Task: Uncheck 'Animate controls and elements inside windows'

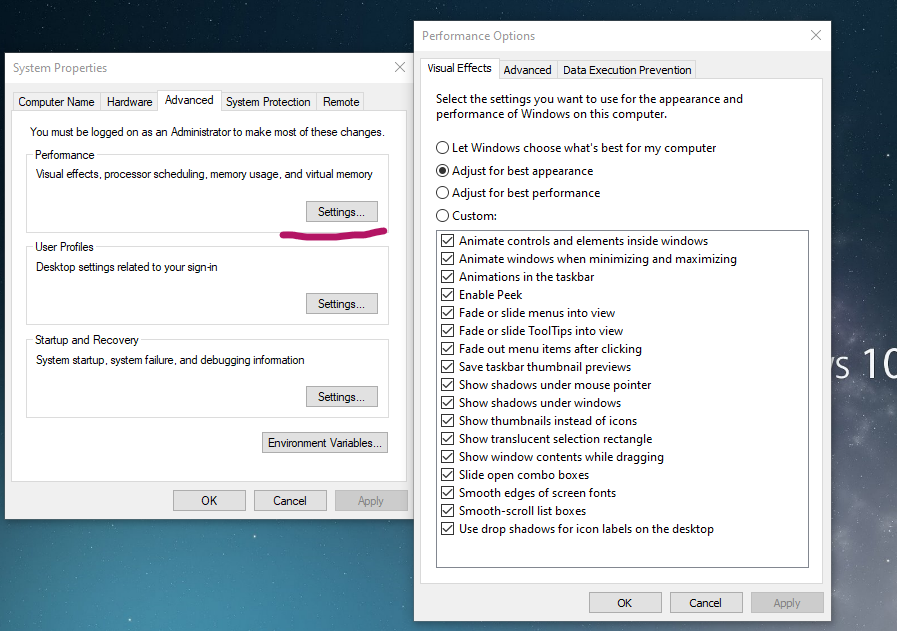Action: [x=447, y=241]
